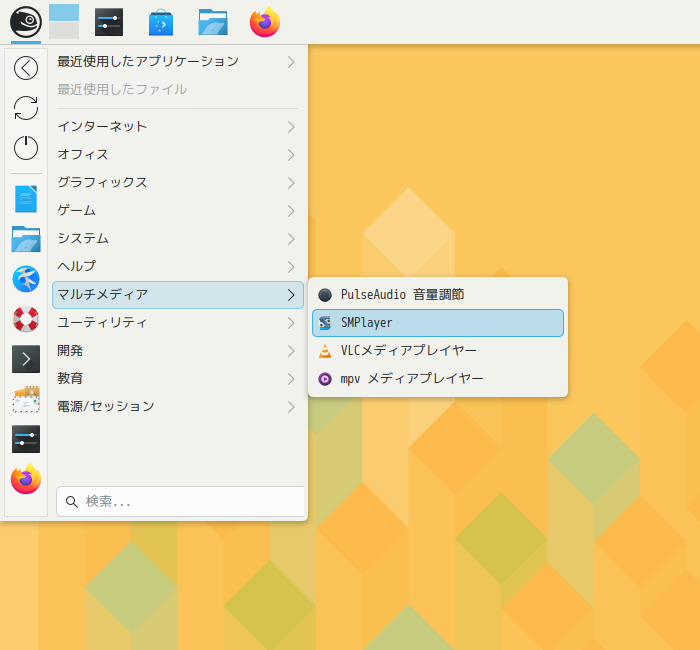Click the purple mpv player icon

tap(325, 379)
